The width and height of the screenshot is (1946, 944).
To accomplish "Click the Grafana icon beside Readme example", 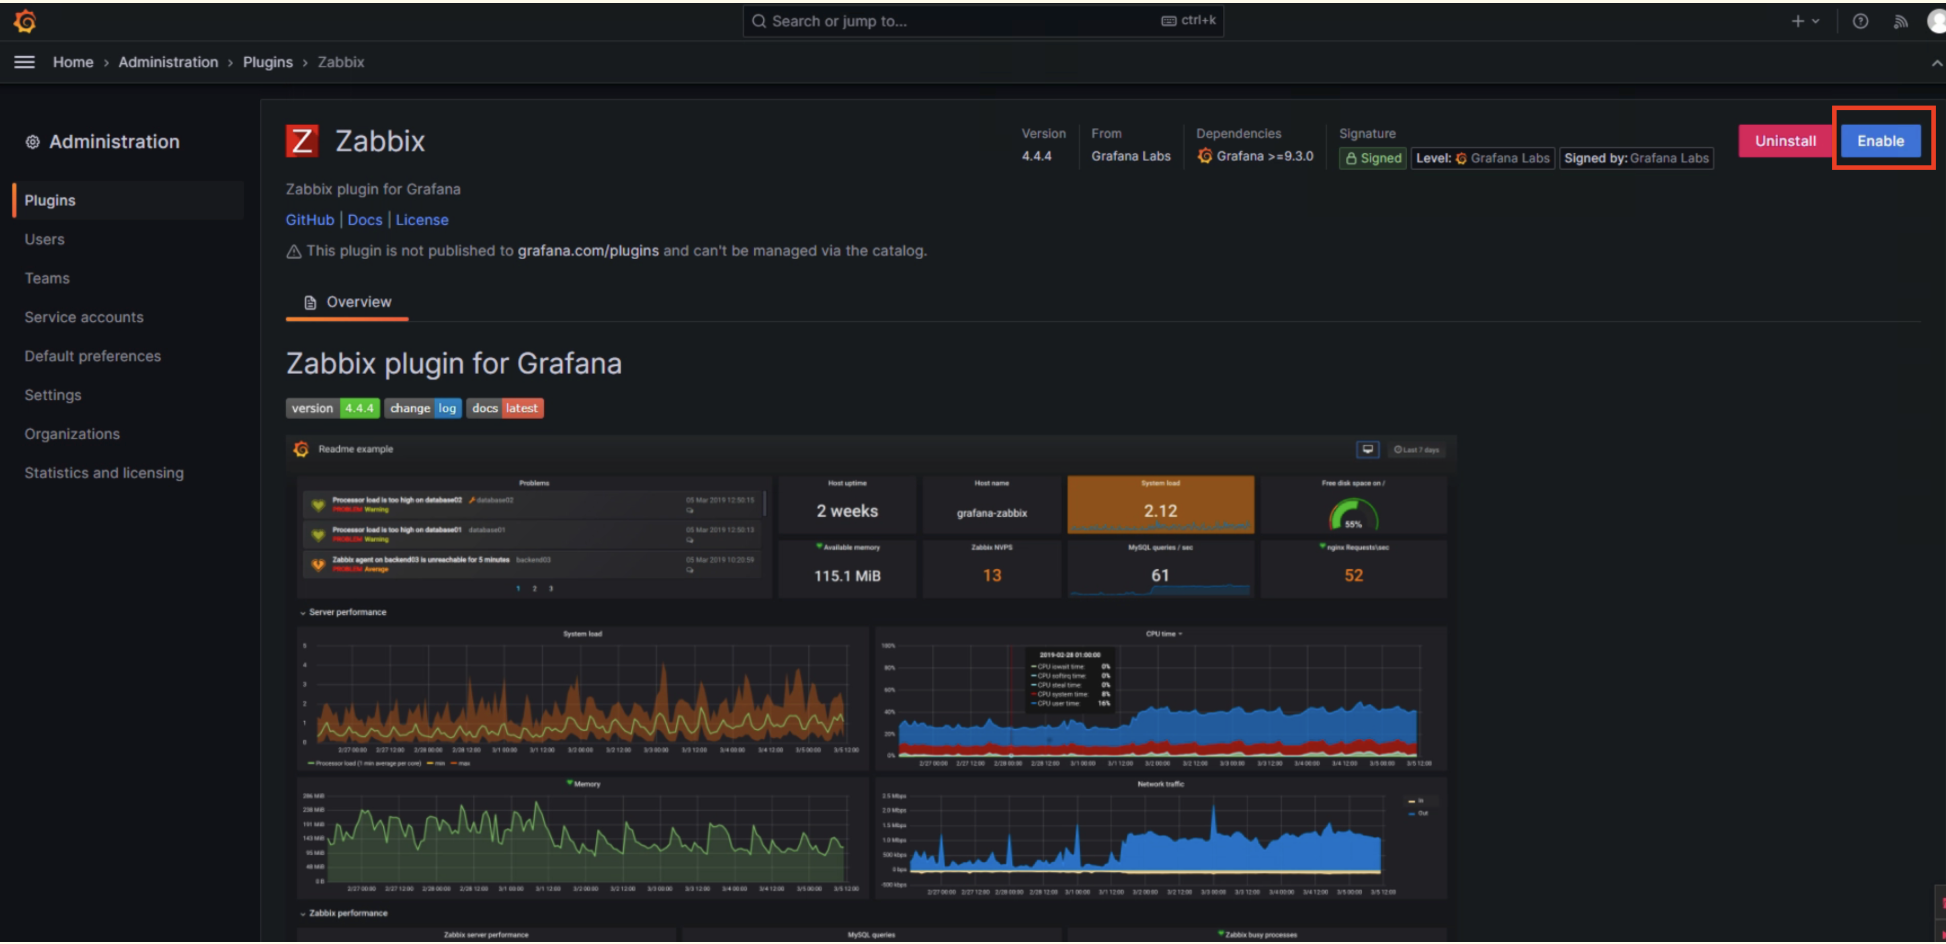I will click(x=301, y=449).
